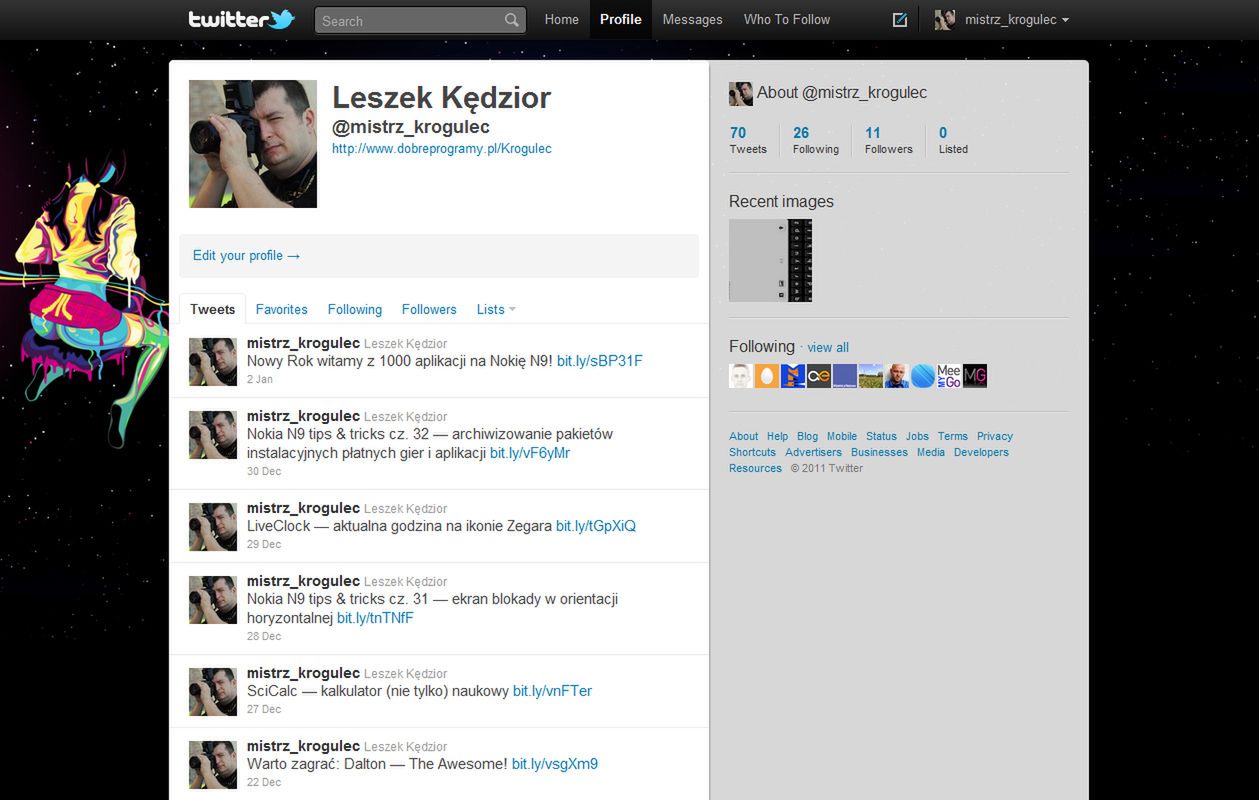
Task: Open the dobreprogramy.pl/Krogulec profile URL
Action: tap(442, 148)
